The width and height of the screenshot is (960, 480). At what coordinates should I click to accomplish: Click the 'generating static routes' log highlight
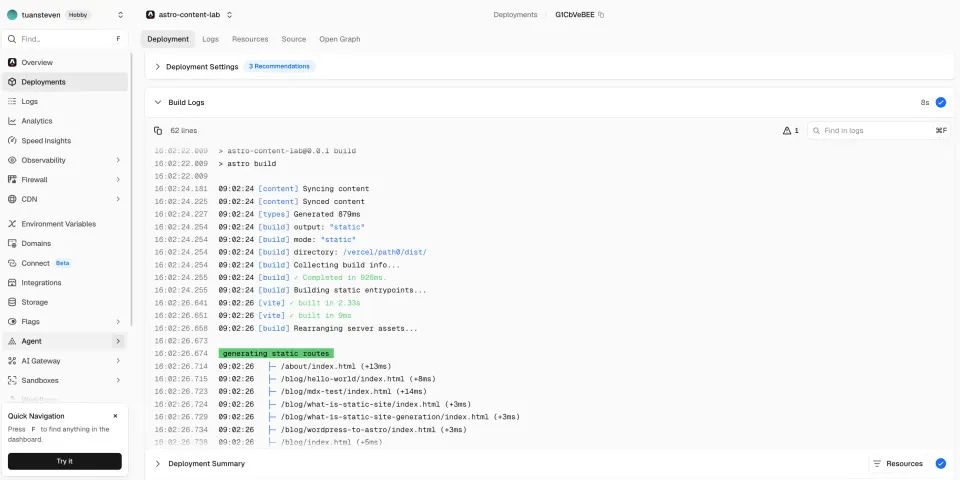276,354
